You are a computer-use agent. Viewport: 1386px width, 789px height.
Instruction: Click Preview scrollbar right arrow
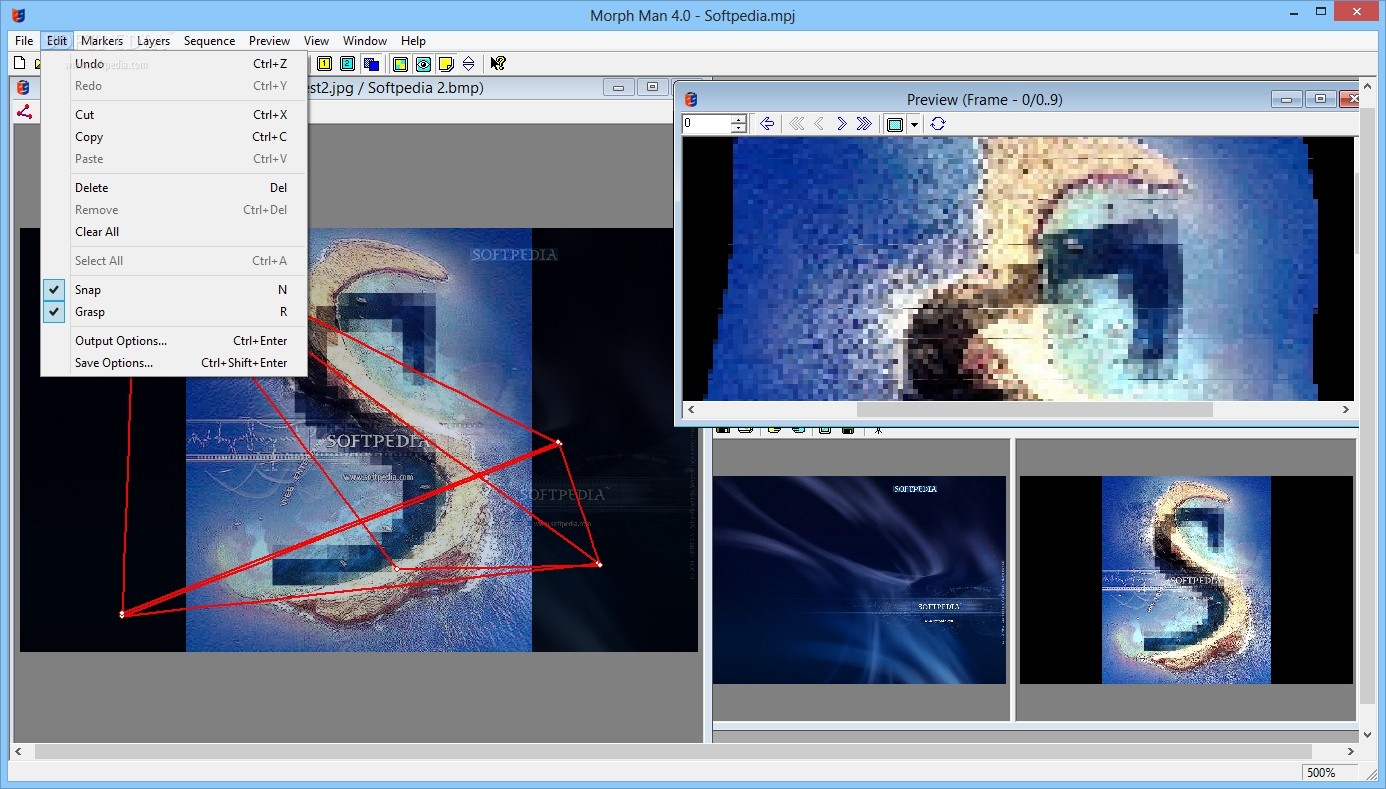[1346, 410]
